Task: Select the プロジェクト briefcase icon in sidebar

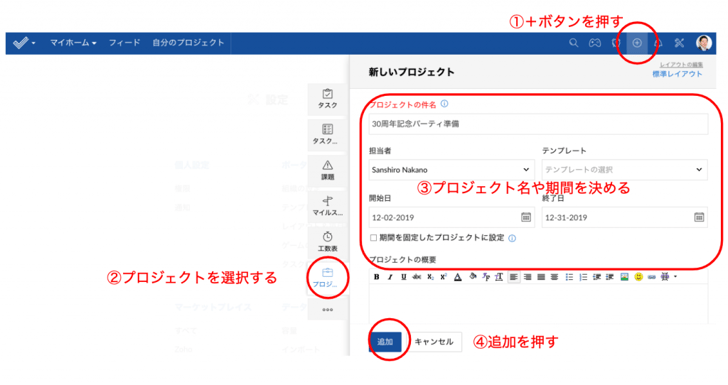Action: [327, 277]
